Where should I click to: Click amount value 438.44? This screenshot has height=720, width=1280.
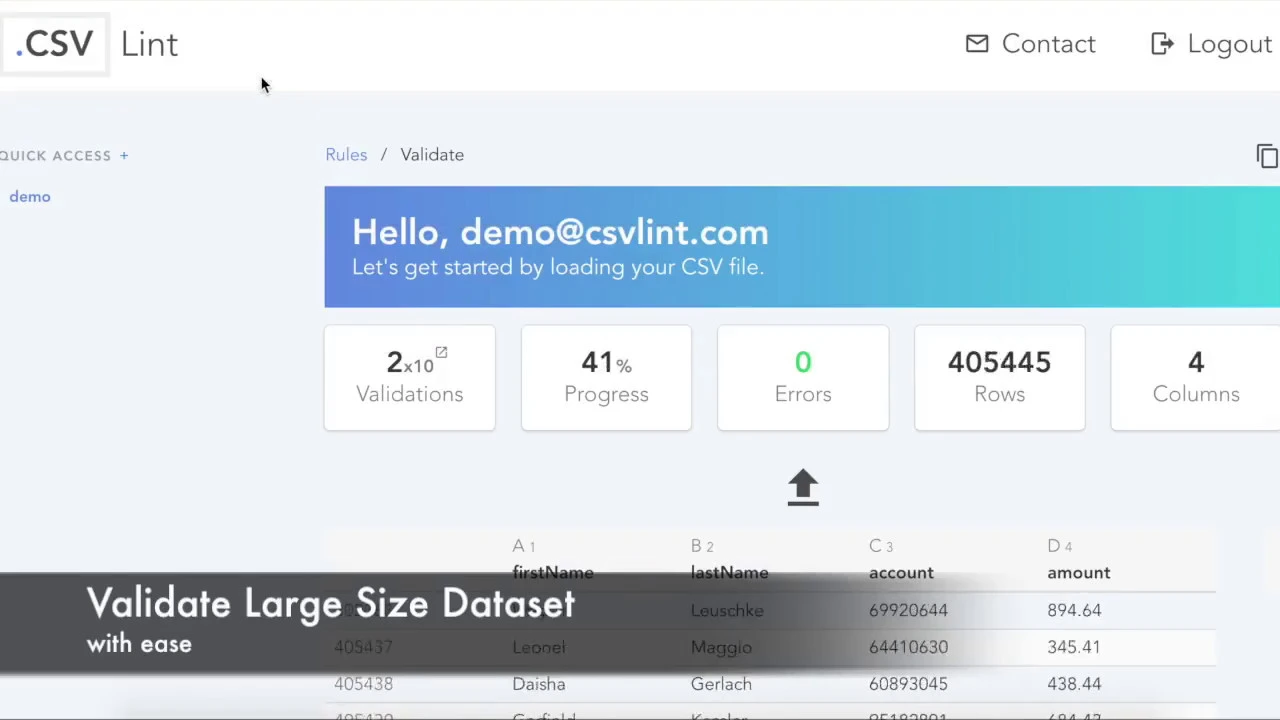(1074, 684)
